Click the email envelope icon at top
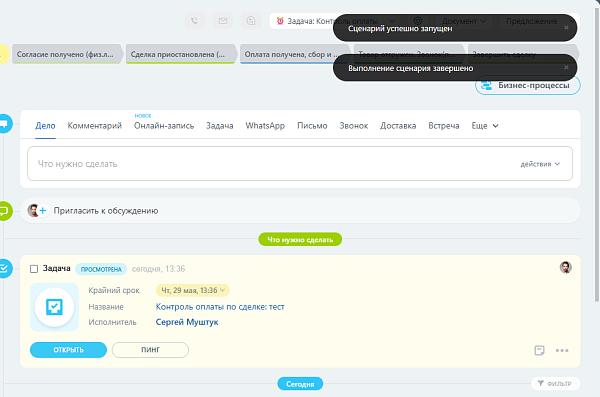 223,21
